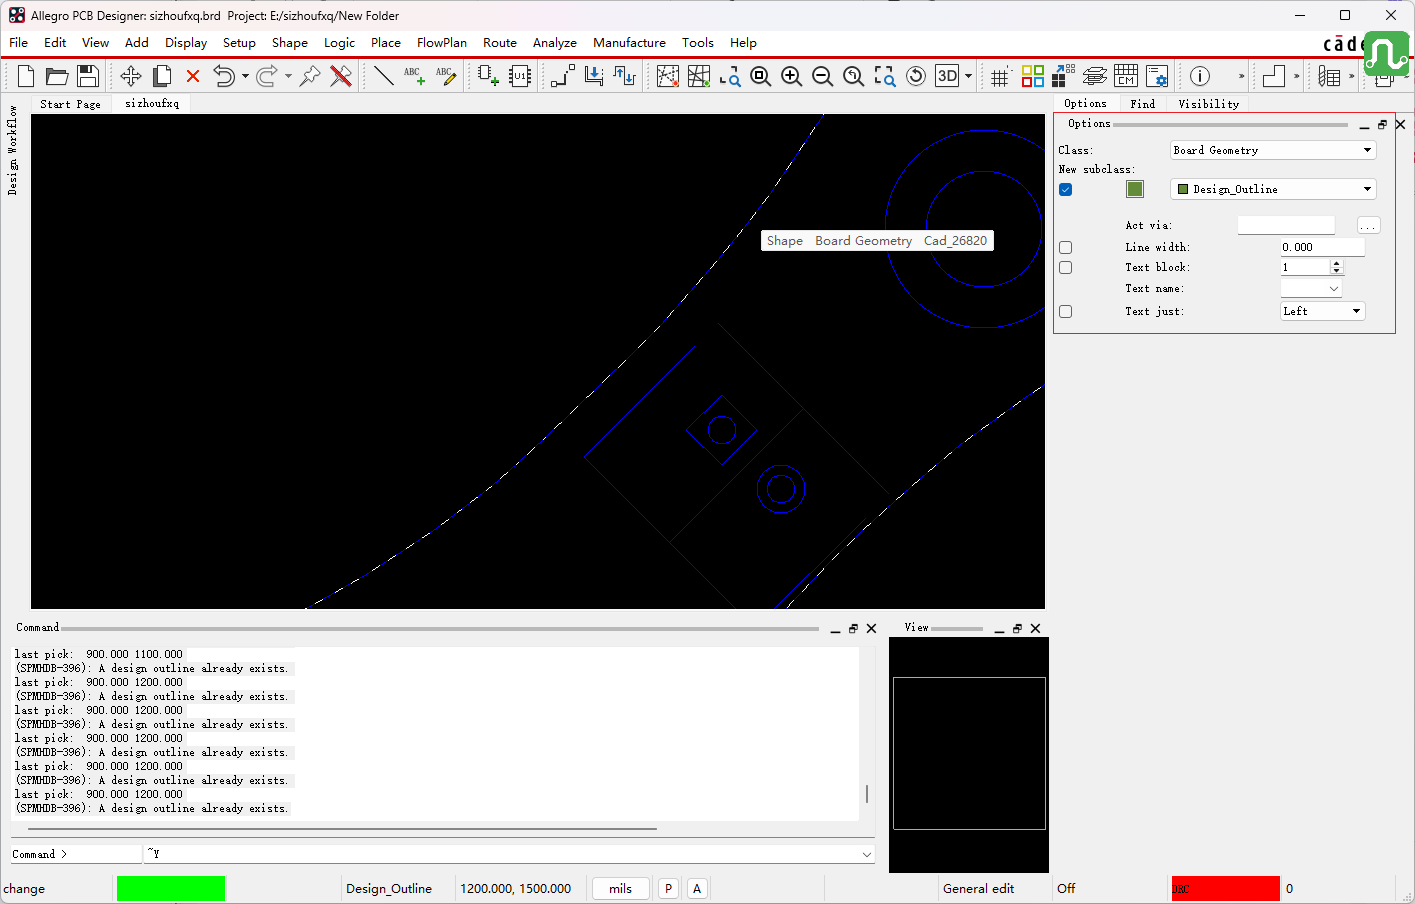Uncheck the New subclass checkbox

(1065, 189)
